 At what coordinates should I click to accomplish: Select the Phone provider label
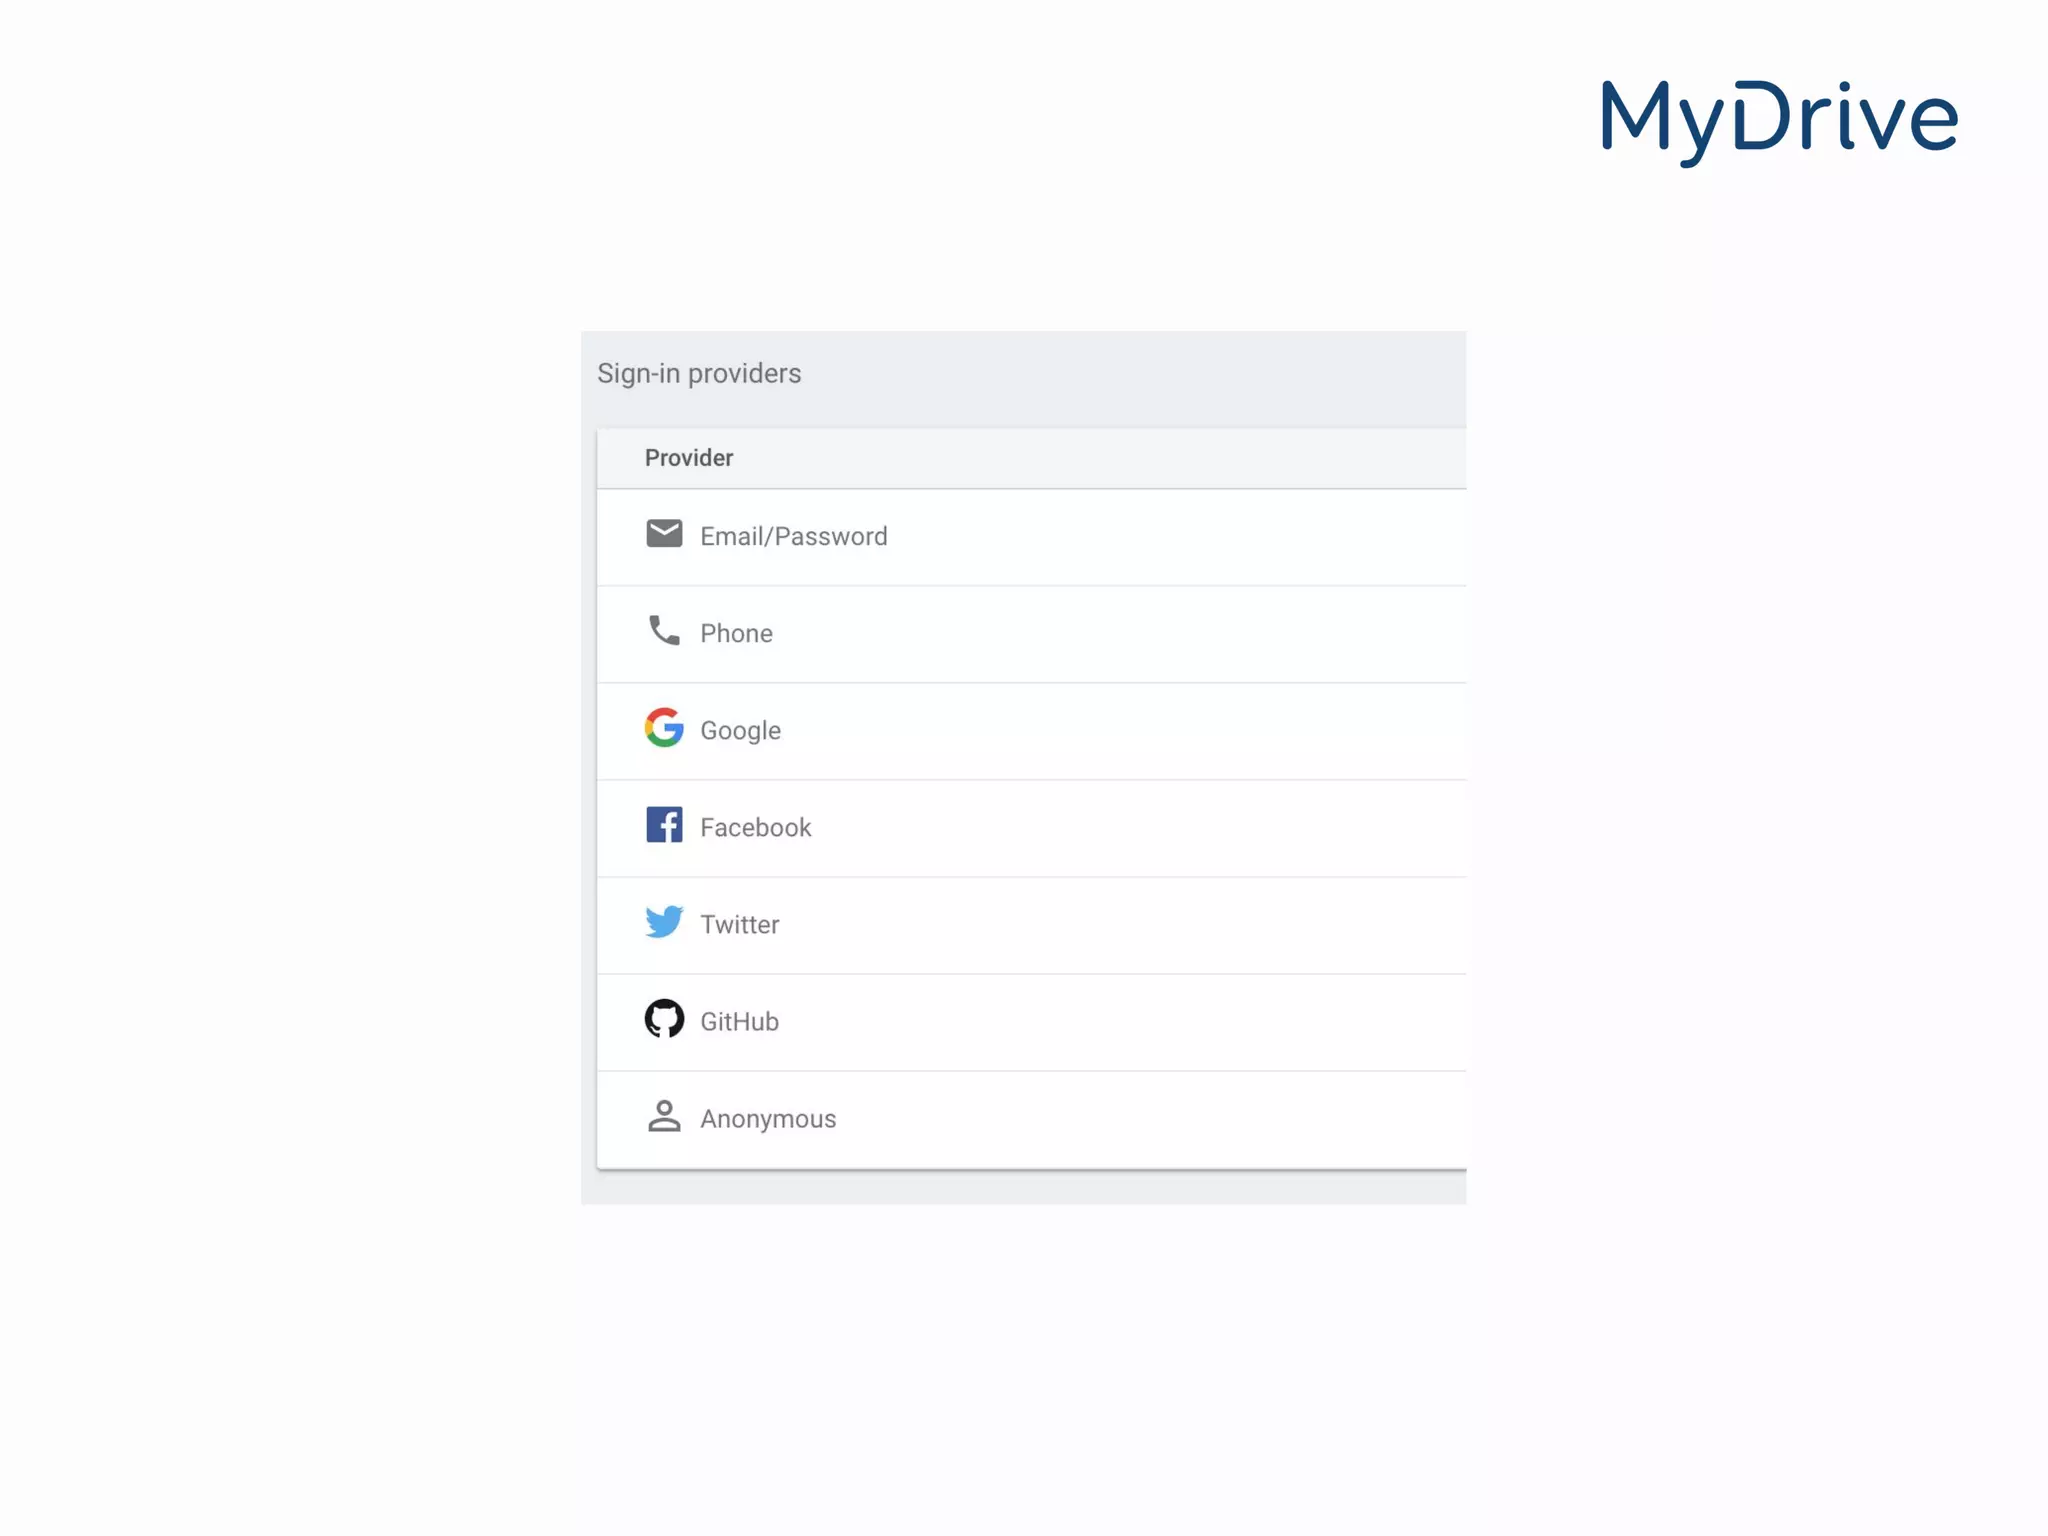tap(736, 634)
